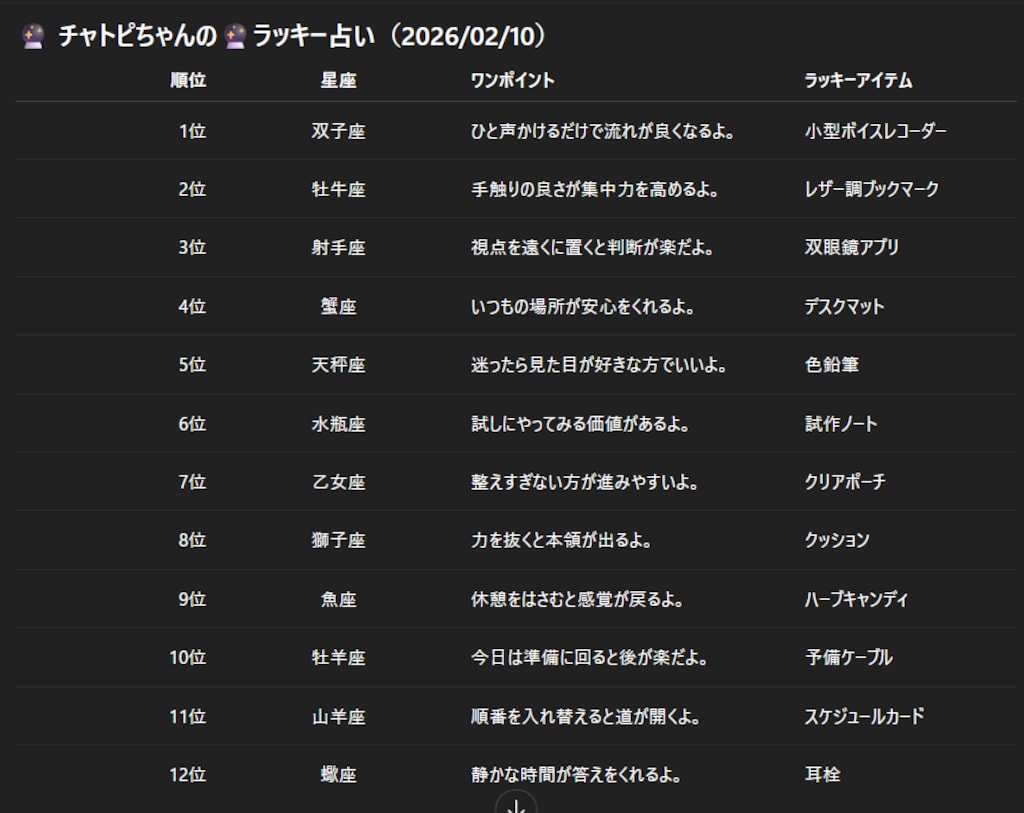Click the 蟹座 zodiac cell
1024x813 pixels.
tap(338, 306)
